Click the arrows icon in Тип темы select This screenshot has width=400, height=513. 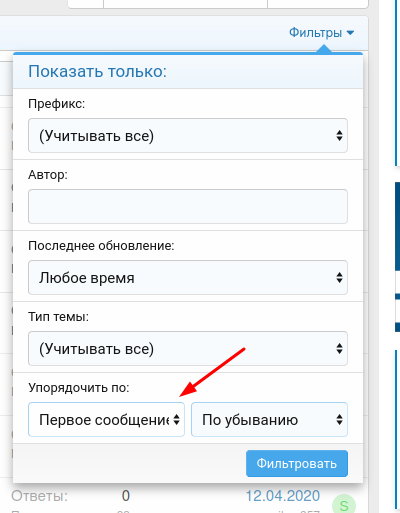(x=339, y=349)
